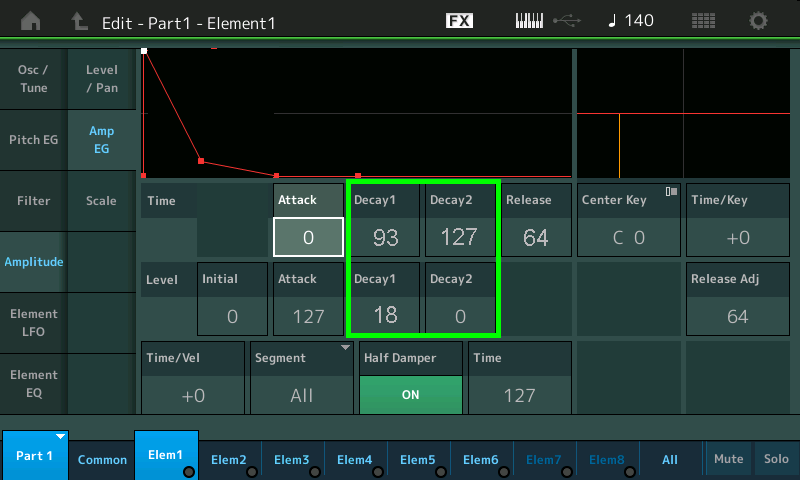Viewport: 800px width, 480px height.
Task: Switch to the Common tab
Action: pos(102,460)
